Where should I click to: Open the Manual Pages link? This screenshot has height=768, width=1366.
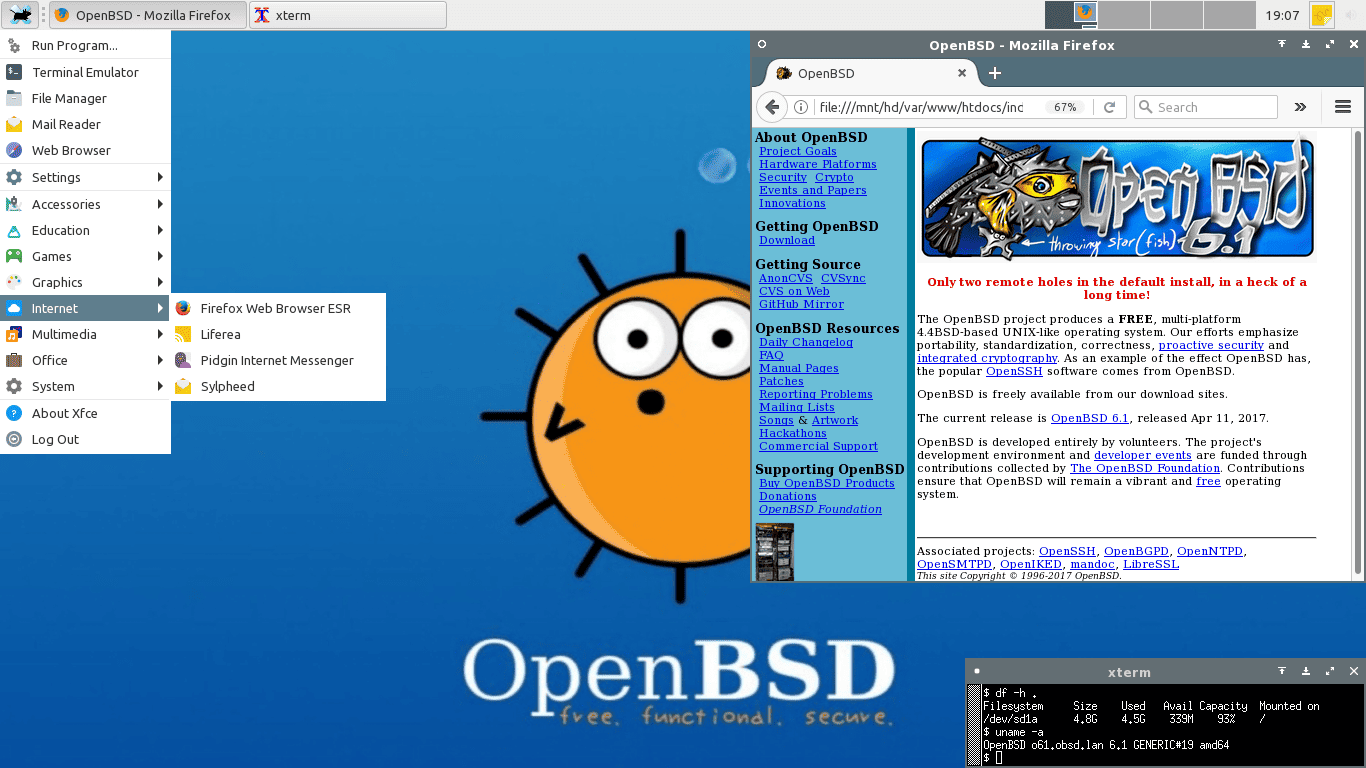(x=799, y=368)
